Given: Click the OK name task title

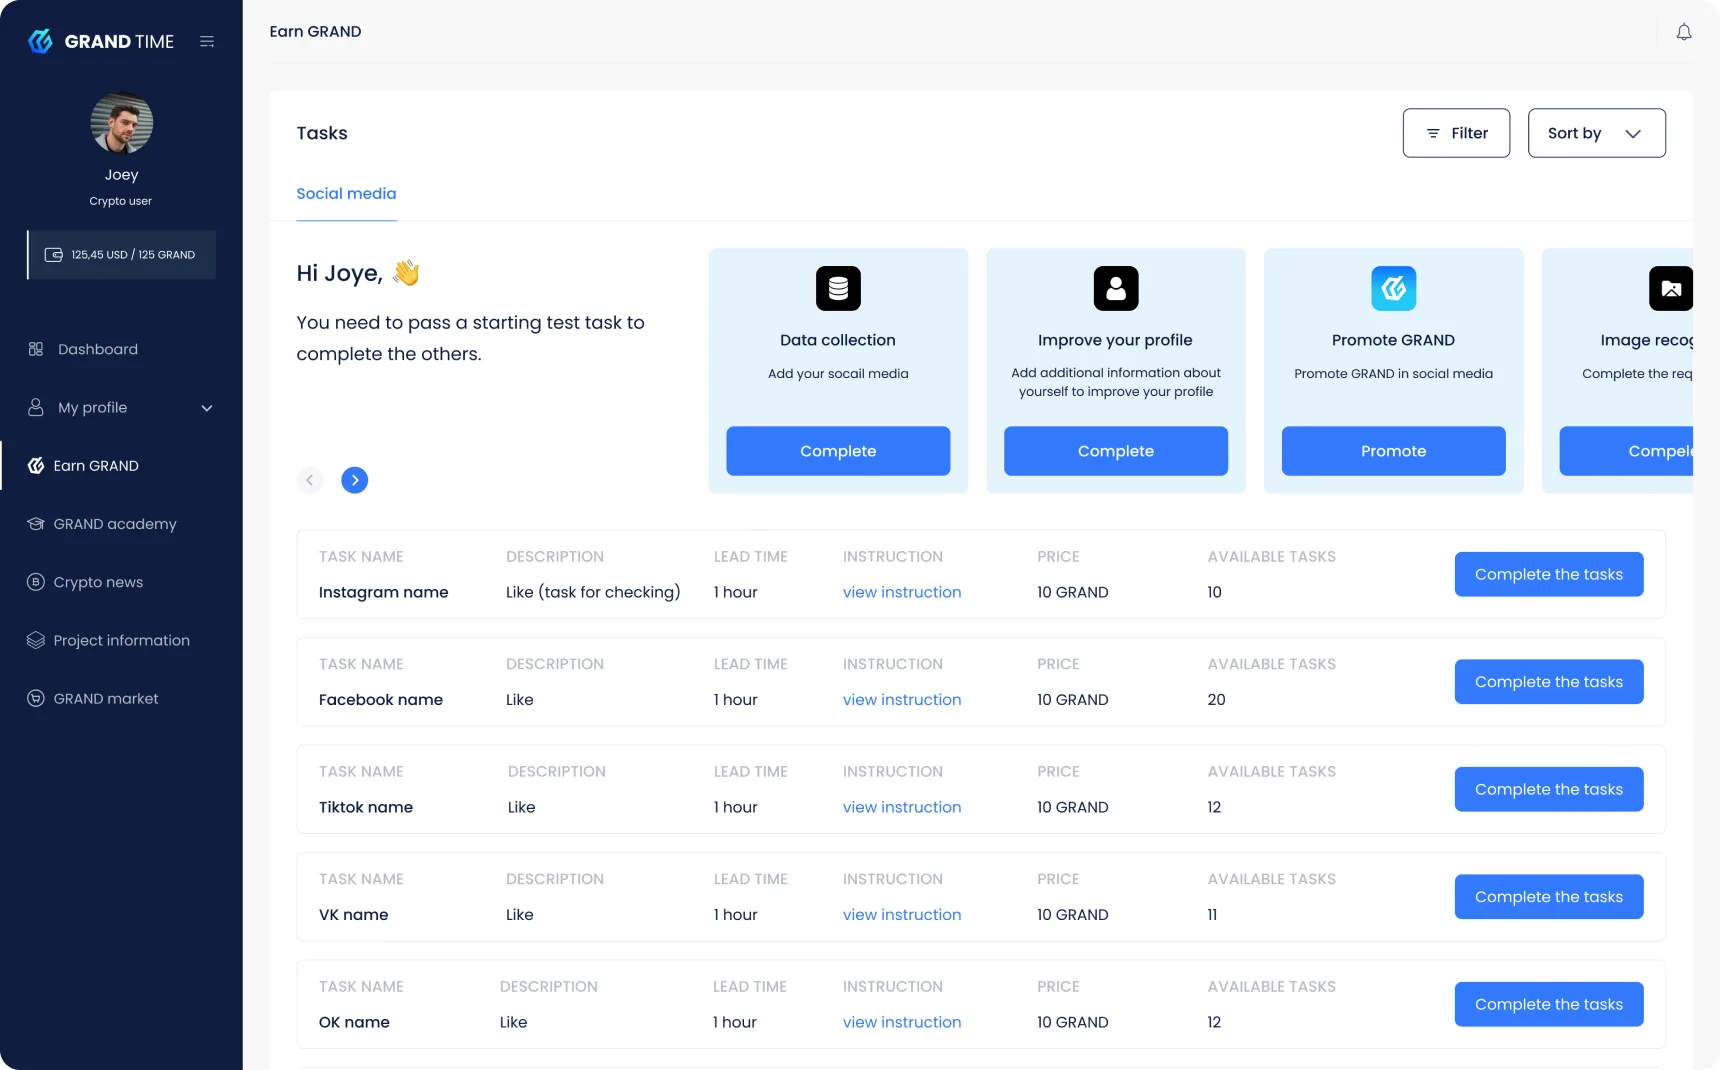Looking at the screenshot, I should click(x=354, y=1022).
